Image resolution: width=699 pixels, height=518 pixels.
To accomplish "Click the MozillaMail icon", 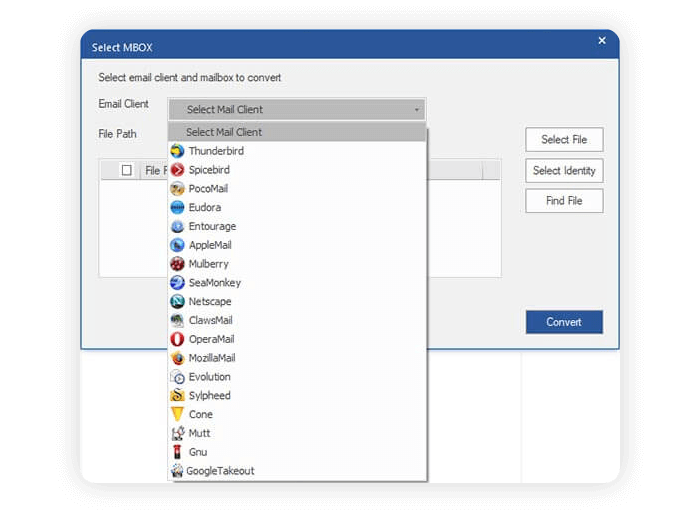I will pyautogui.click(x=177, y=358).
